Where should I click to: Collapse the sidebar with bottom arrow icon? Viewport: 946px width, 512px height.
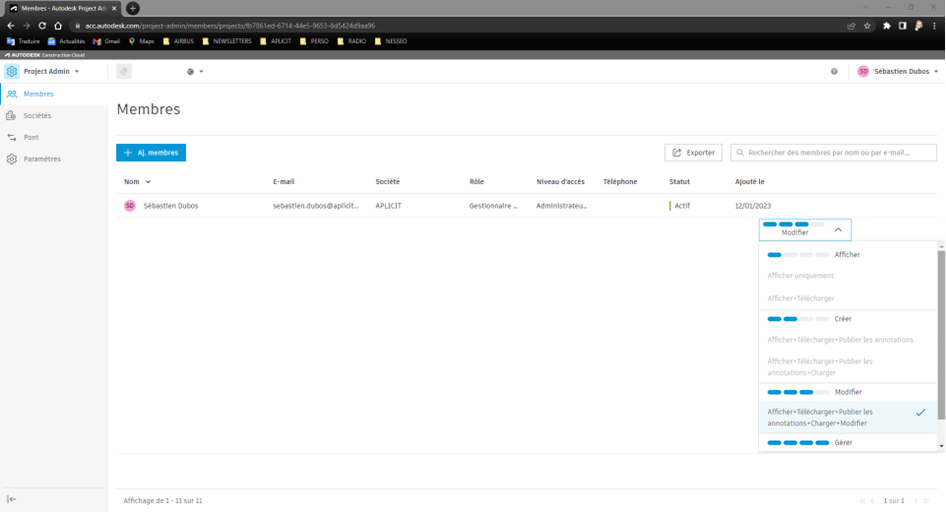(x=11, y=499)
